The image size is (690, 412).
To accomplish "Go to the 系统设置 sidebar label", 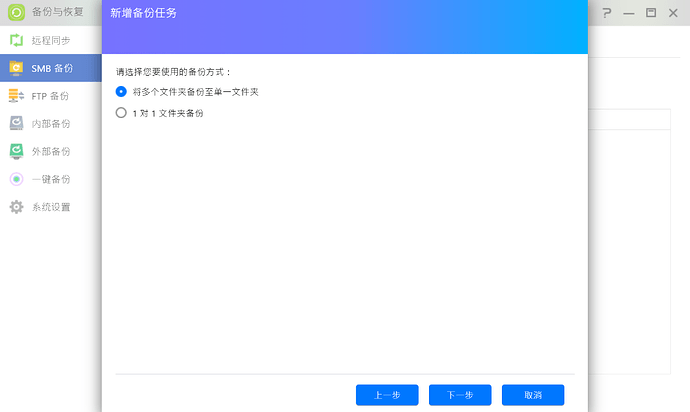I will click(x=51, y=207).
